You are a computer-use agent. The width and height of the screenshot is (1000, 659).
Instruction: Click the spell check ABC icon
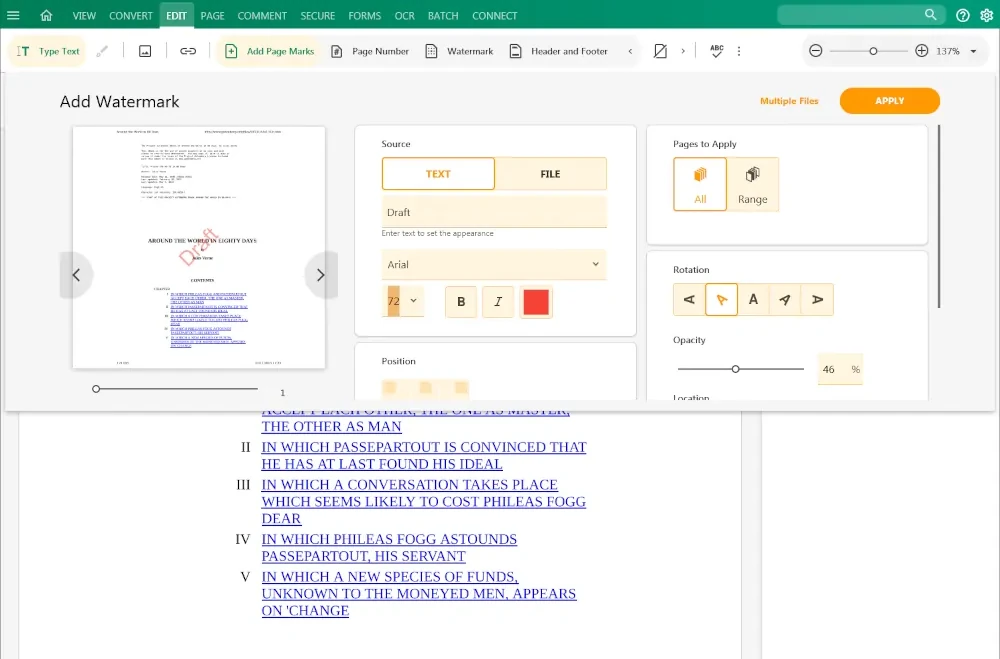[716, 51]
